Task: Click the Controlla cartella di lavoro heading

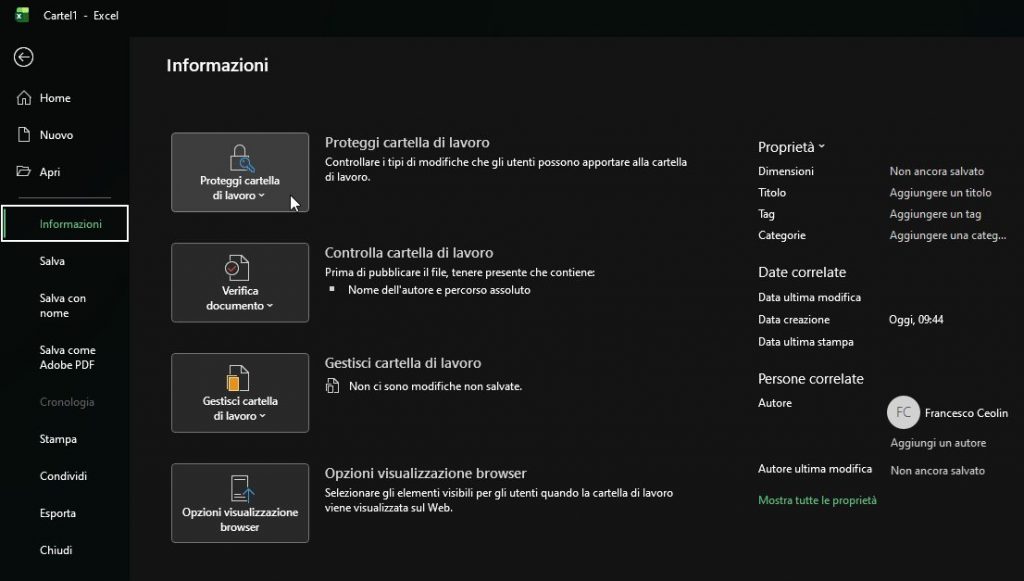Action: tap(409, 253)
